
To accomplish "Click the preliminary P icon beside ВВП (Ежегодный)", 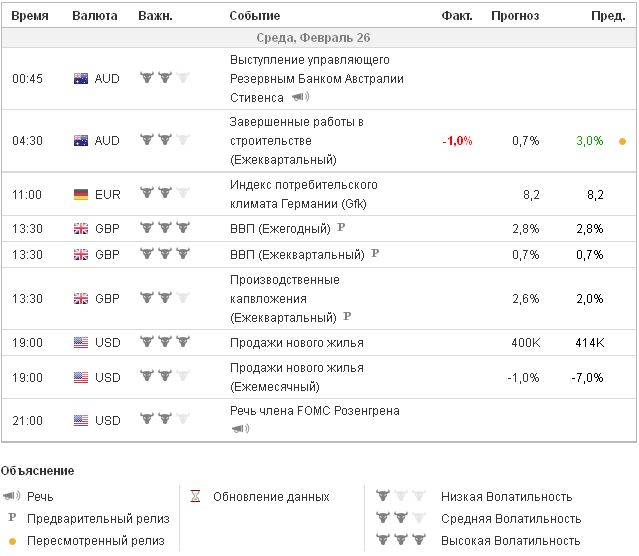I will coord(341,228).
